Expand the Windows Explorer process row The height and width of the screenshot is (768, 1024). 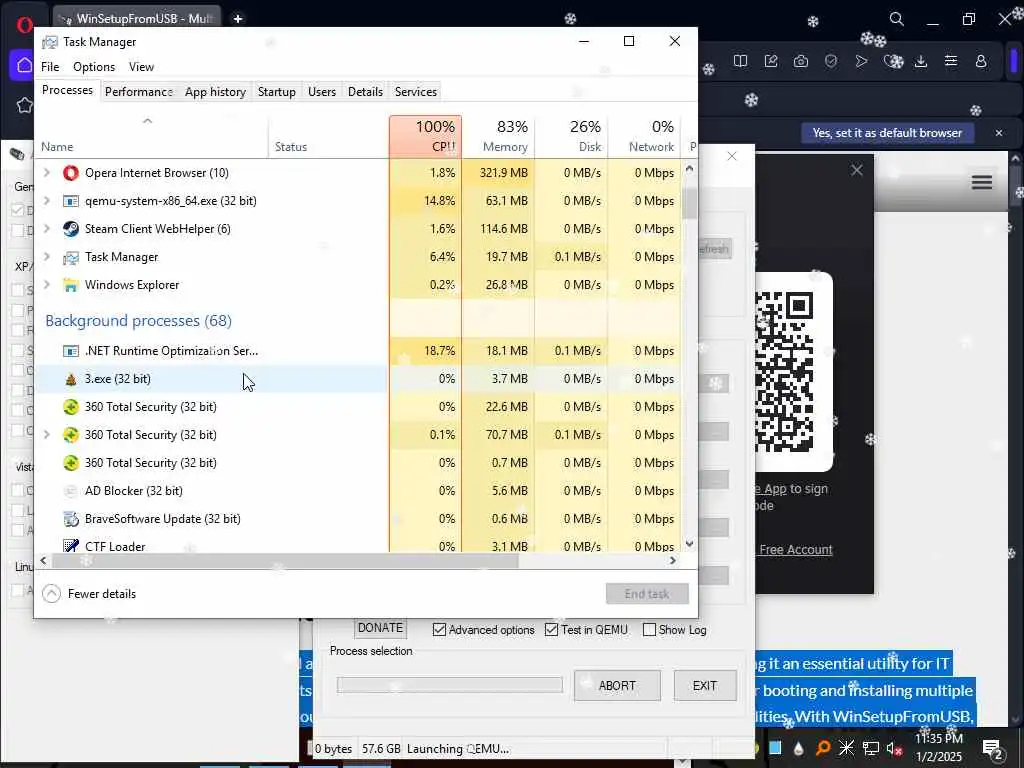coord(46,285)
